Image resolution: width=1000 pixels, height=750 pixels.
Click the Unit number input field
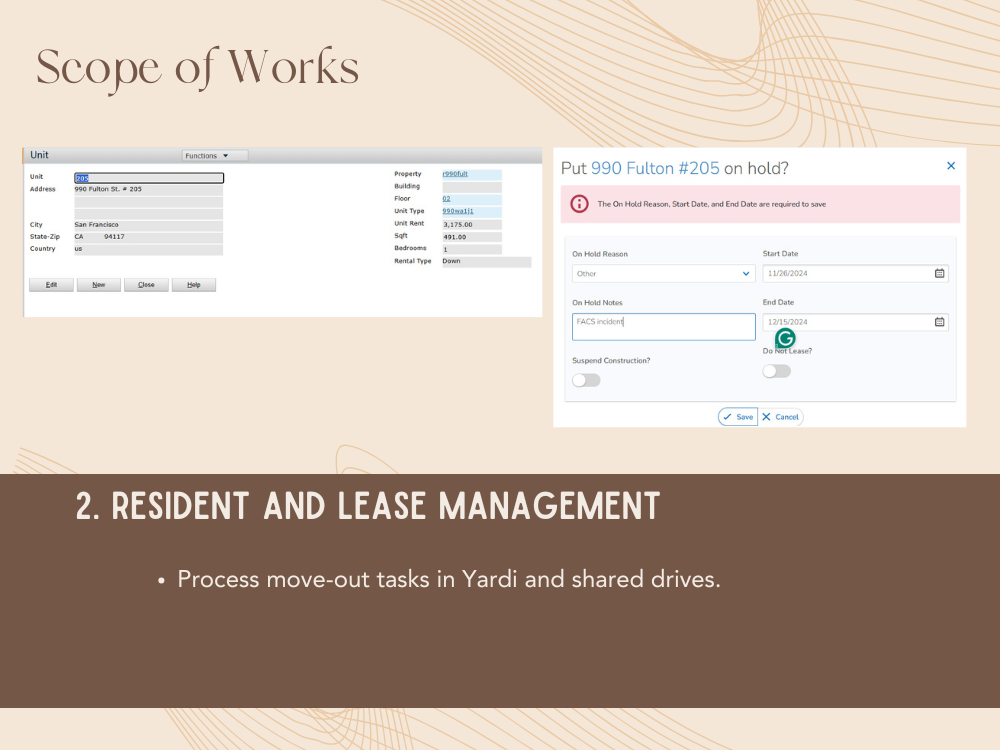pos(149,178)
